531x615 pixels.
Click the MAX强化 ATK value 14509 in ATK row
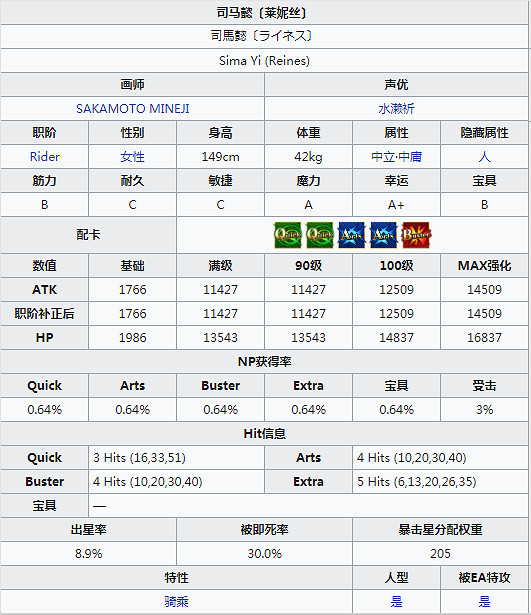484,290
